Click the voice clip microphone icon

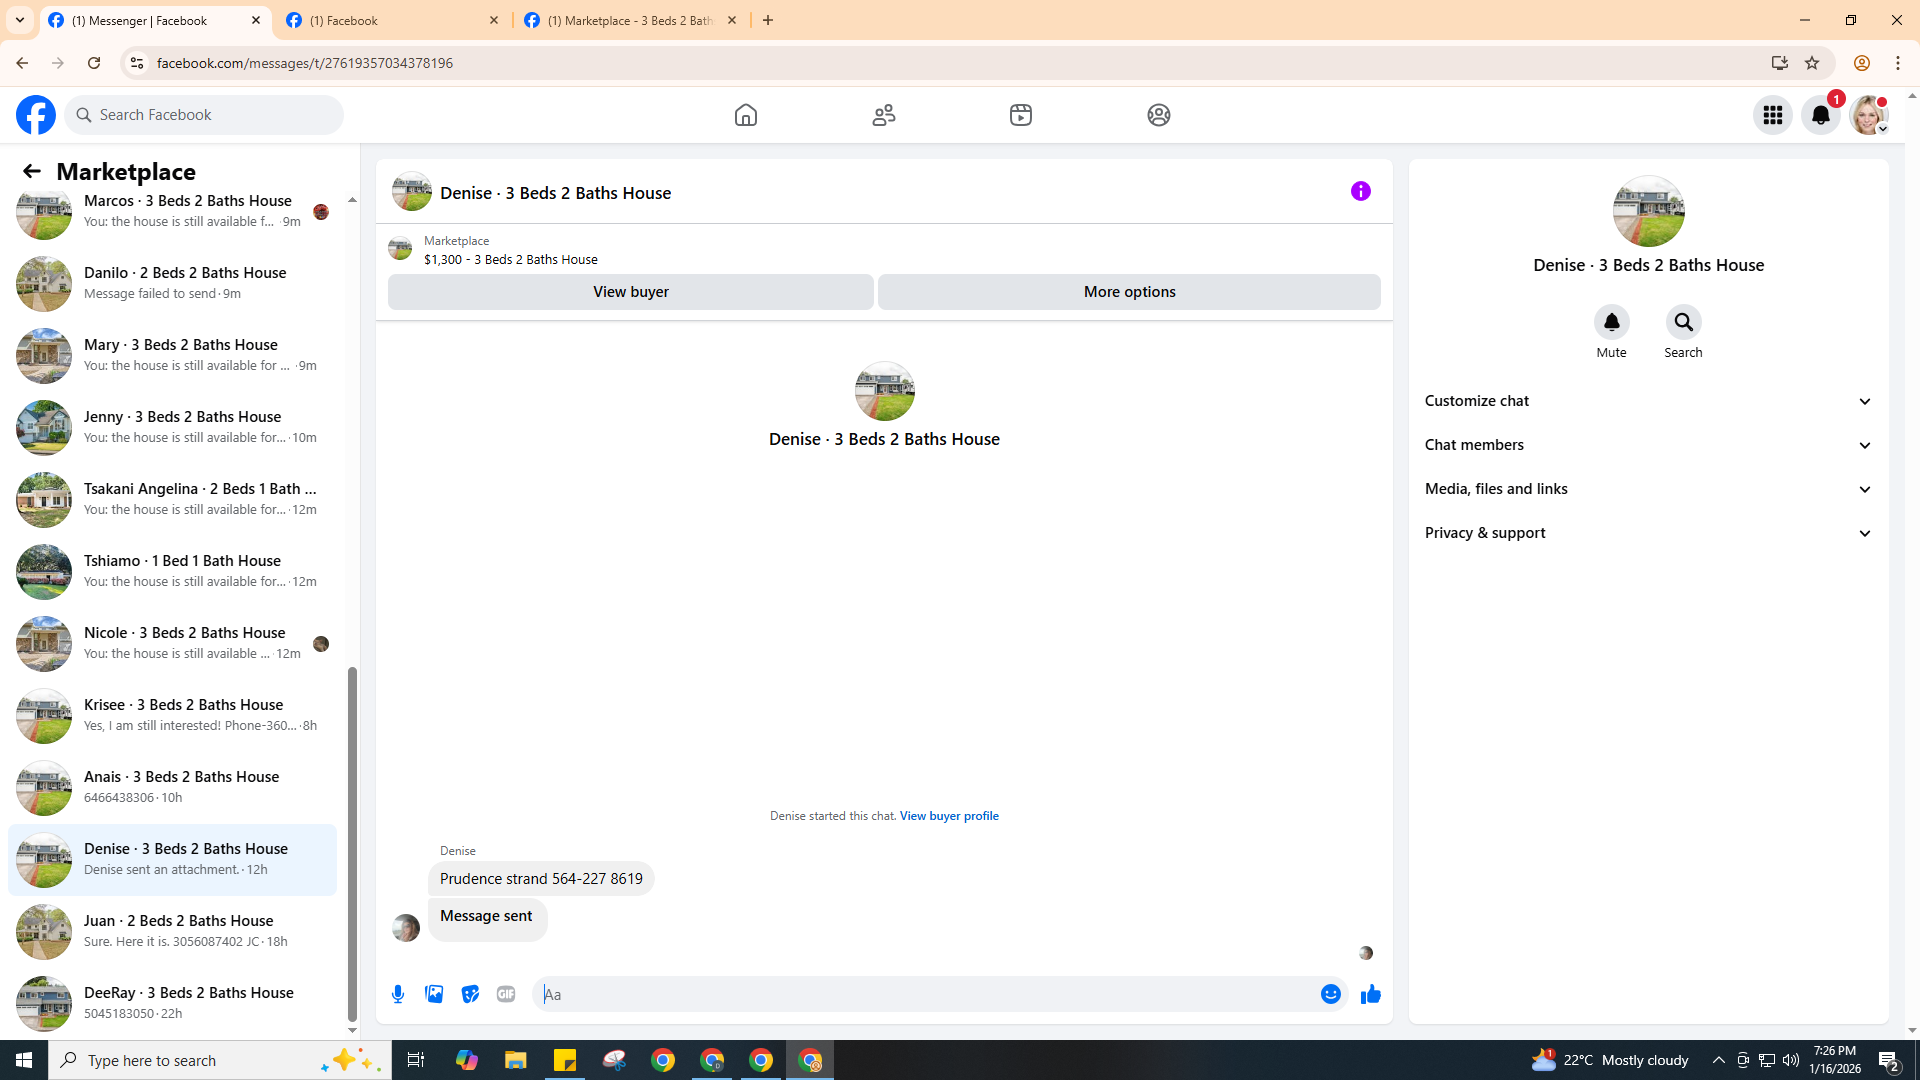coord(398,994)
